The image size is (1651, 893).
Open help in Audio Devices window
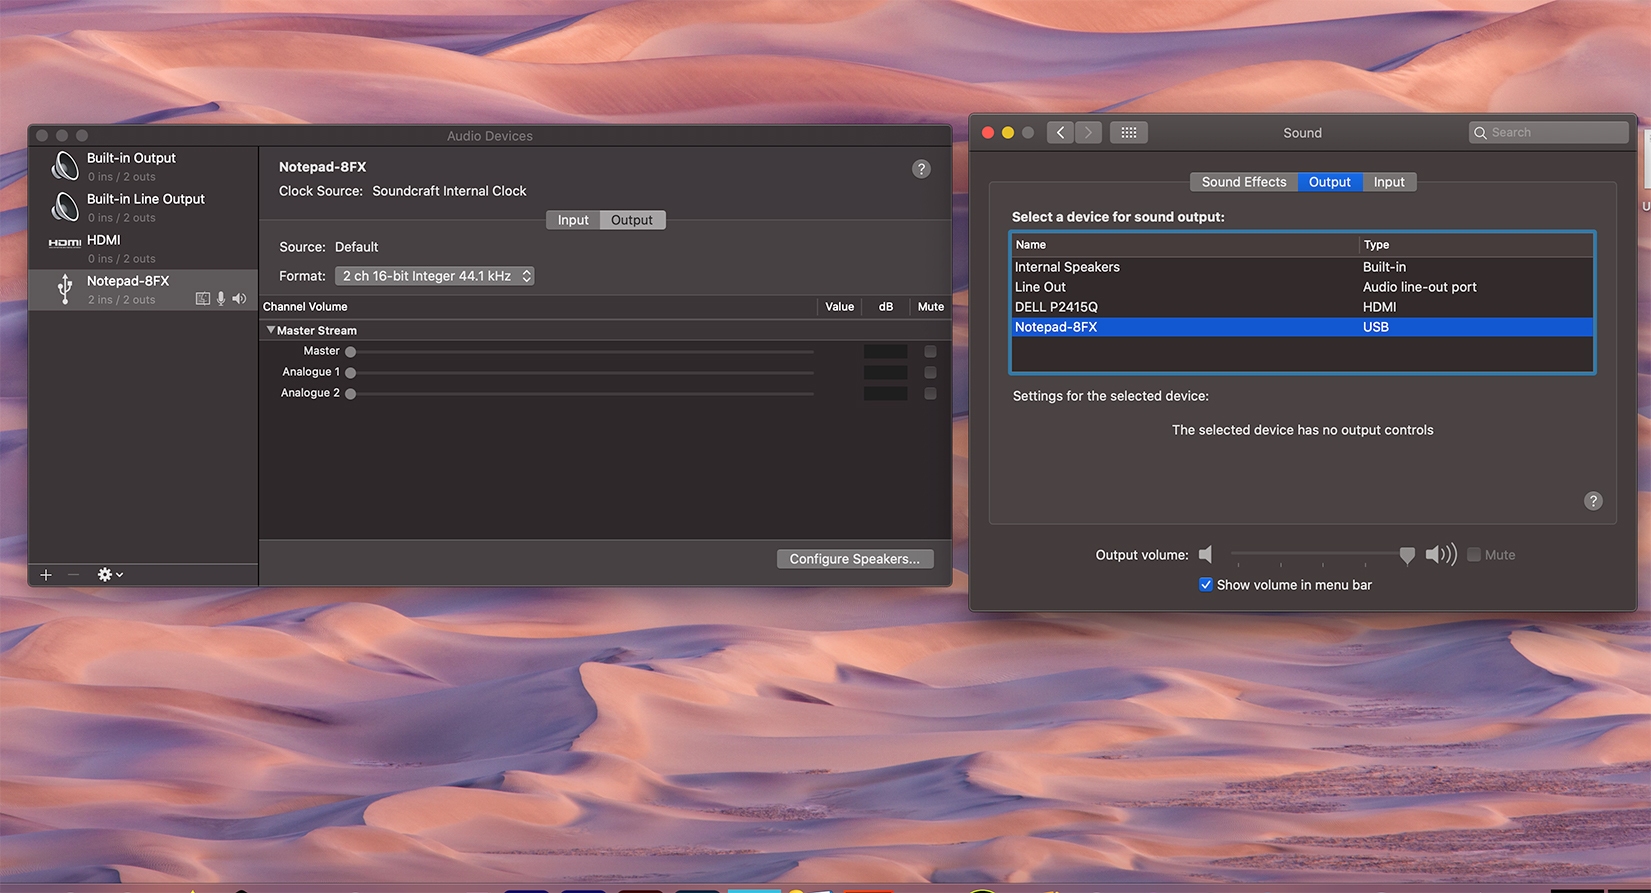click(x=921, y=169)
